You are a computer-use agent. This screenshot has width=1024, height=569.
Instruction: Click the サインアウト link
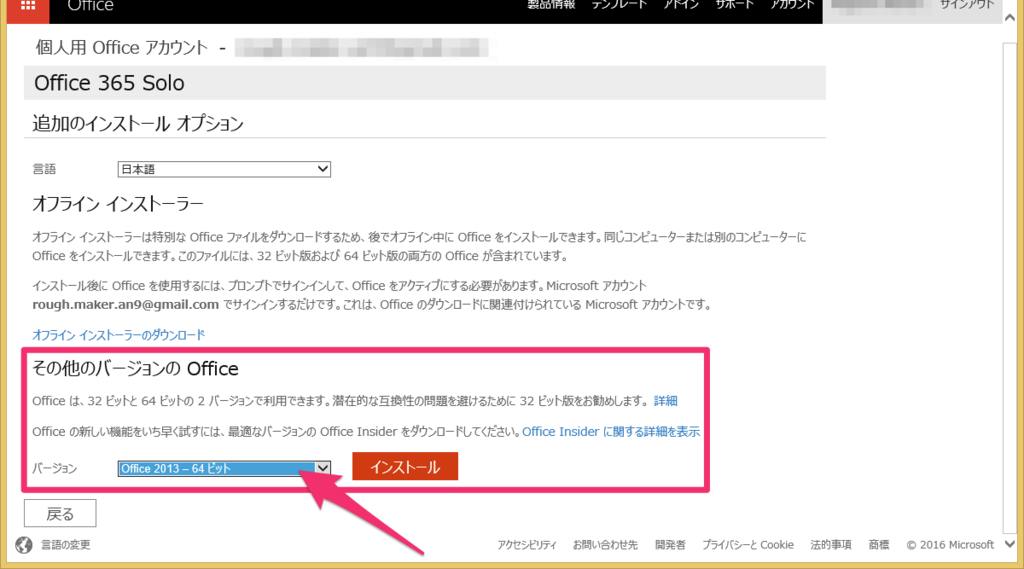pos(967,5)
